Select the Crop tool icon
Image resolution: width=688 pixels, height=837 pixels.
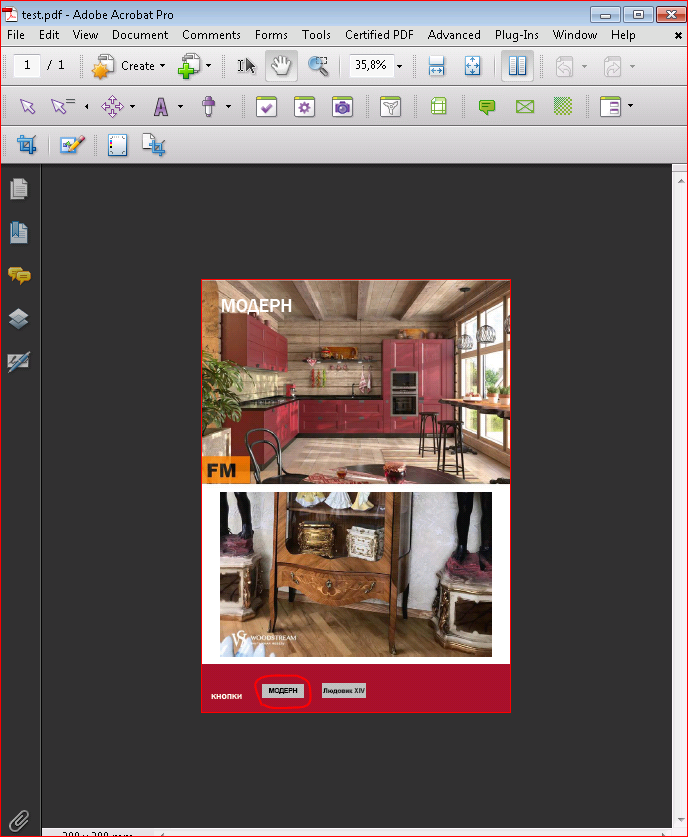pos(27,145)
